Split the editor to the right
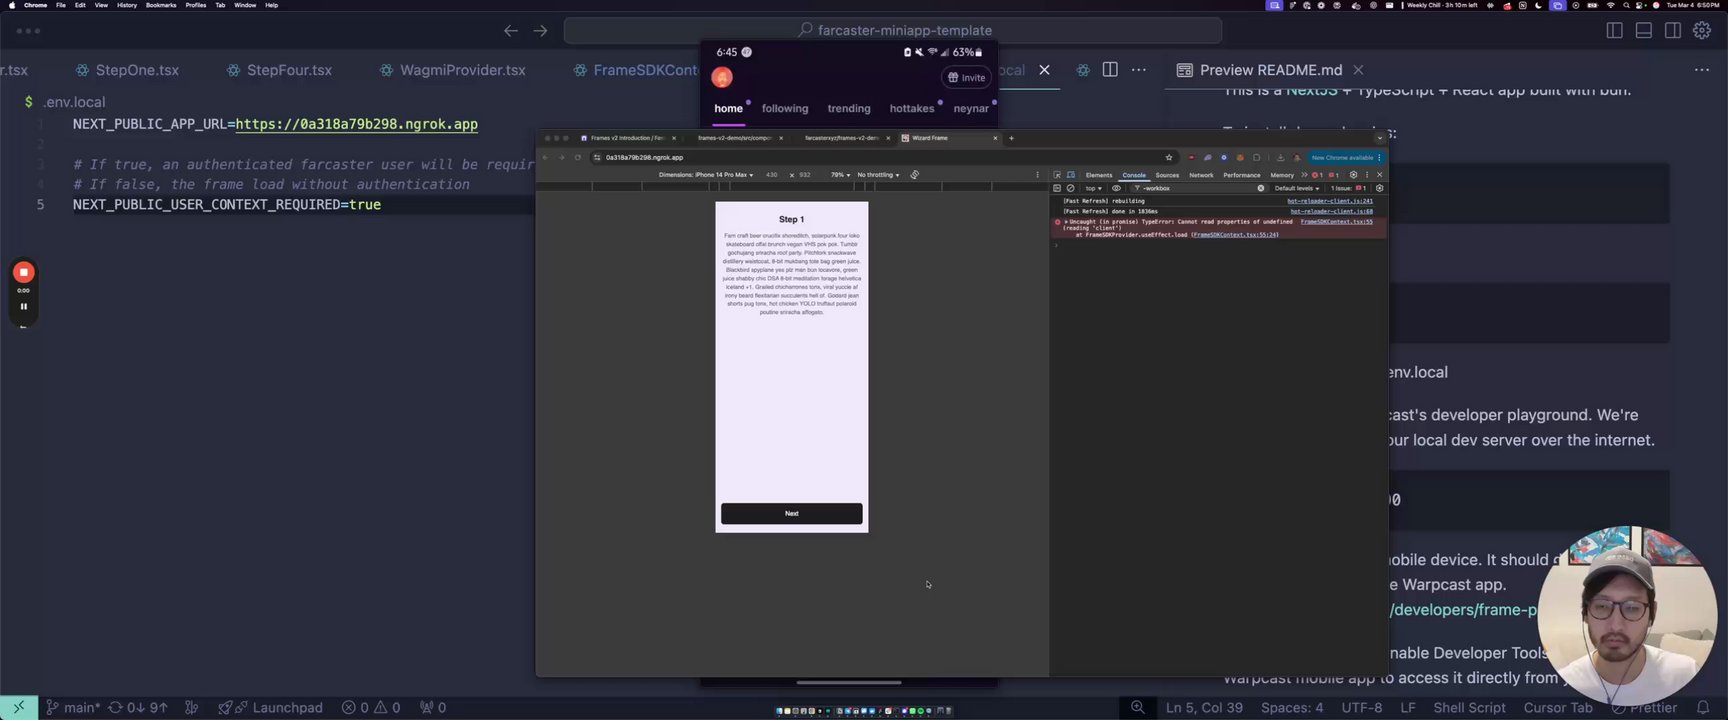 pyautogui.click(x=1110, y=70)
